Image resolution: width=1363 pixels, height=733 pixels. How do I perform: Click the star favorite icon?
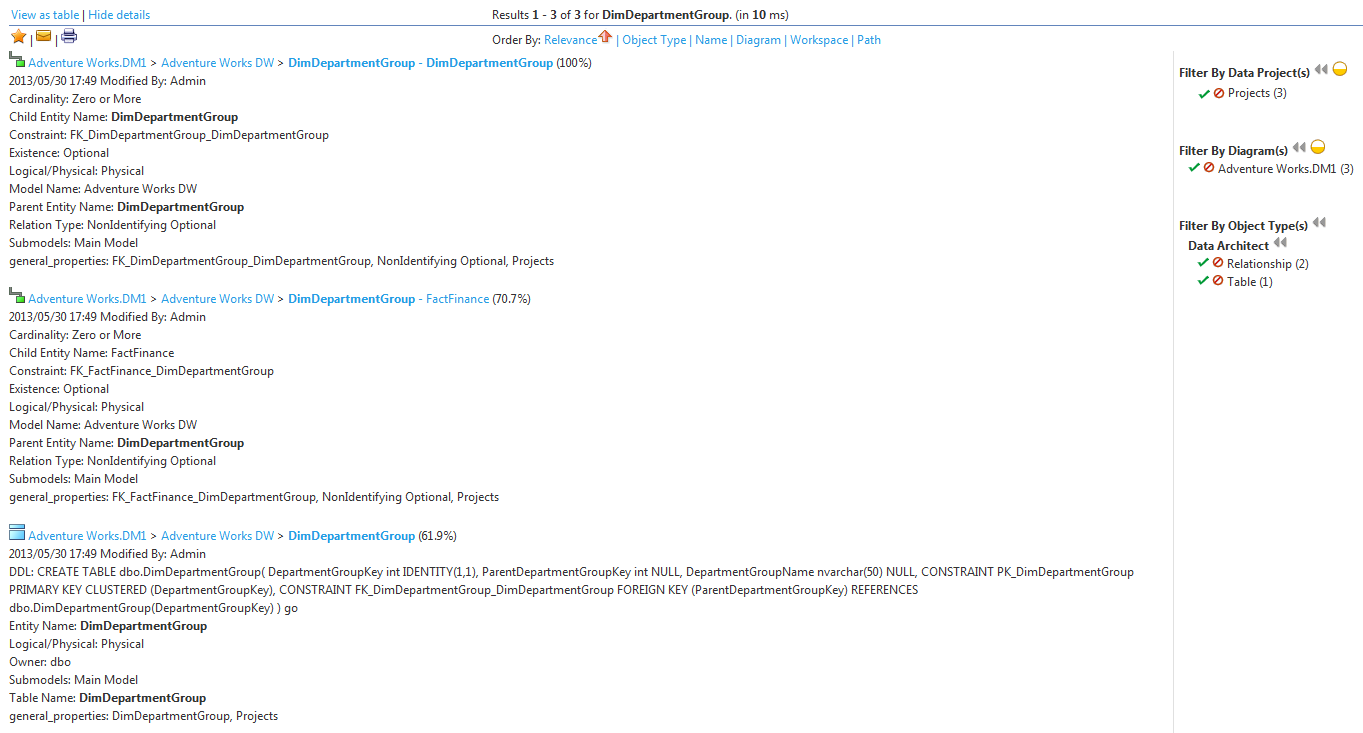[x=18, y=37]
